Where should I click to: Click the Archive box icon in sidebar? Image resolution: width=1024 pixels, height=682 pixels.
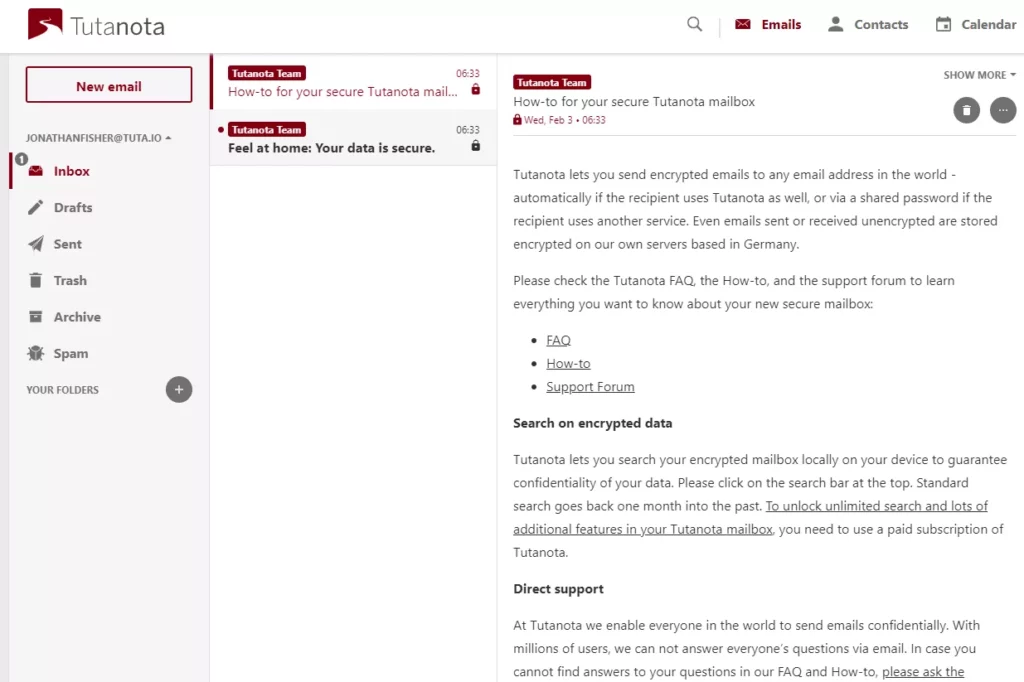[x=36, y=317]
